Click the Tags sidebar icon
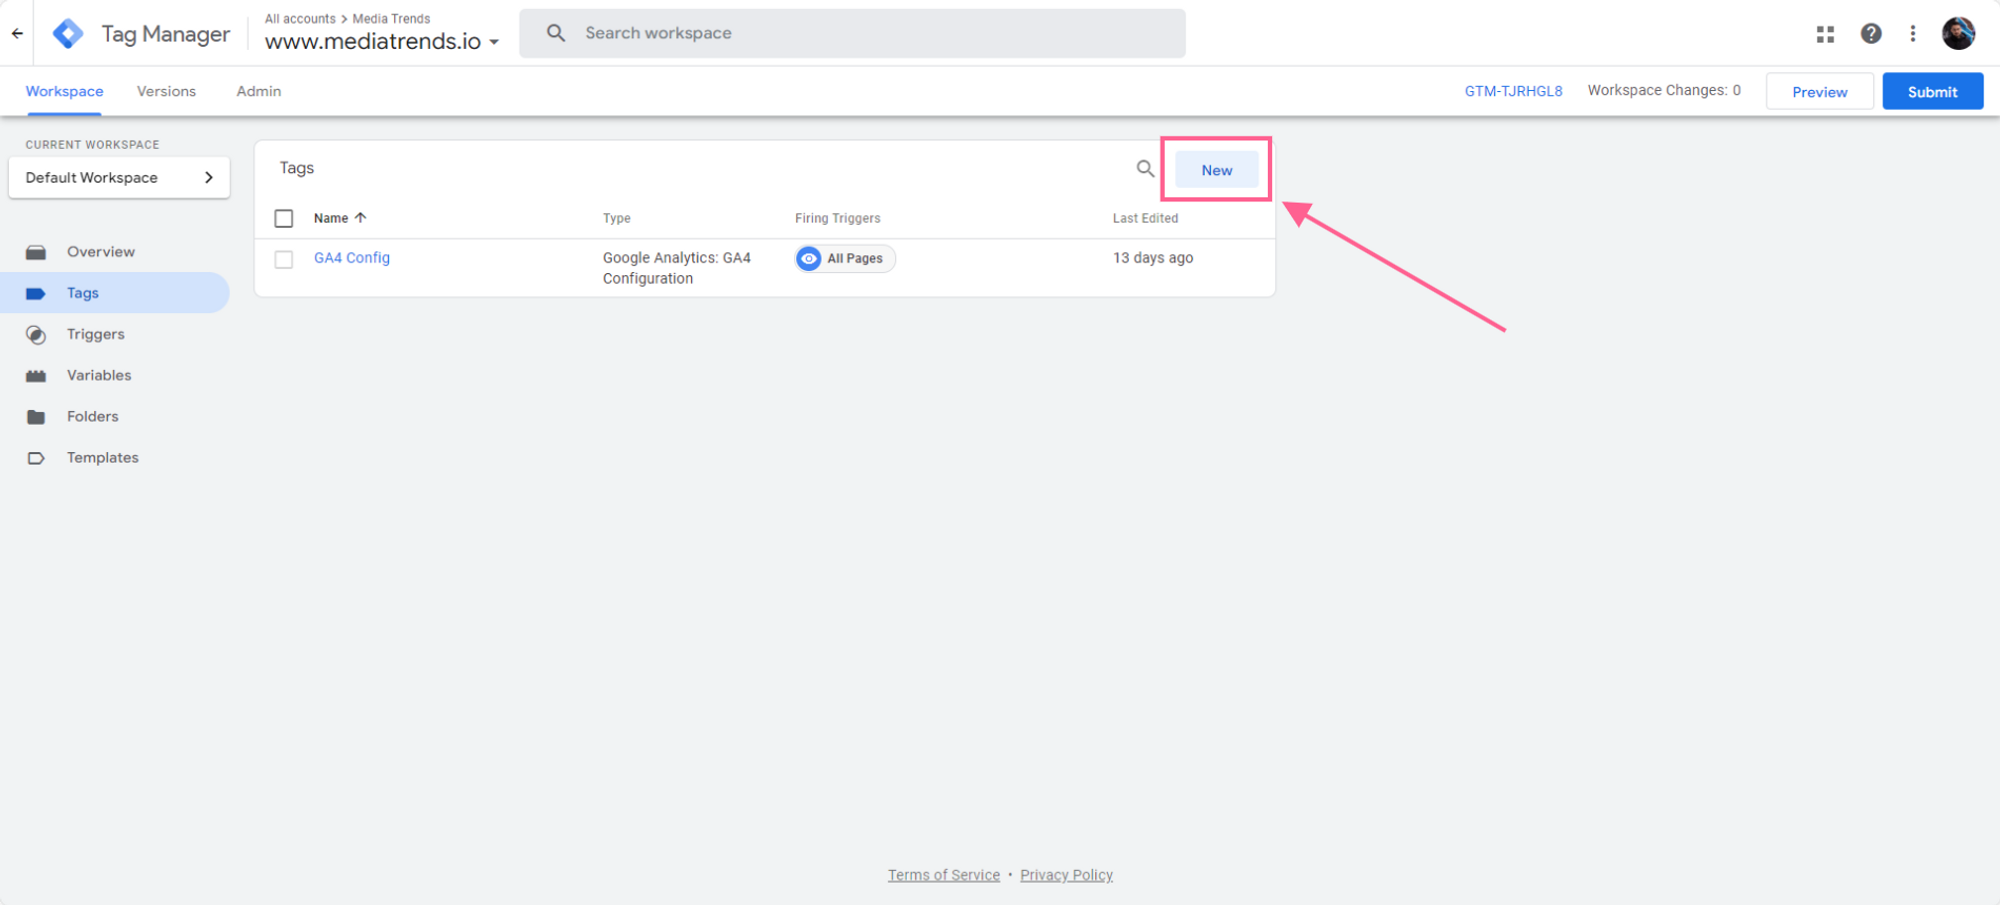Screen dimensions: 2000x905 36,293
